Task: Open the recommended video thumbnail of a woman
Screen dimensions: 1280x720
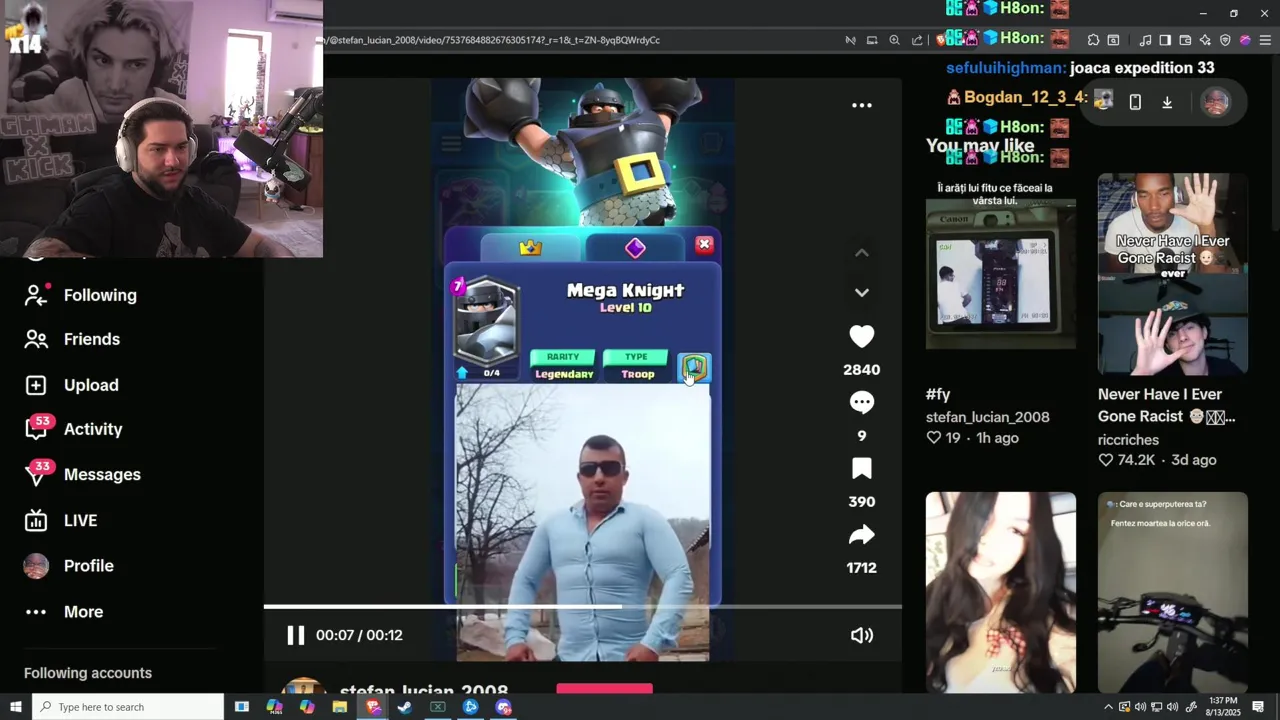Action: point(1001,592)
